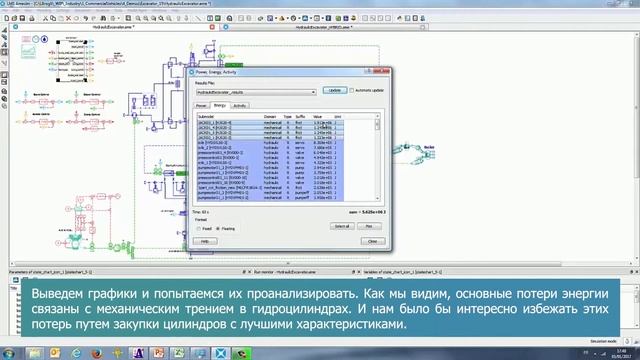
Task: Select the first mechanical frict table row
Action: (x=270, y=122)
